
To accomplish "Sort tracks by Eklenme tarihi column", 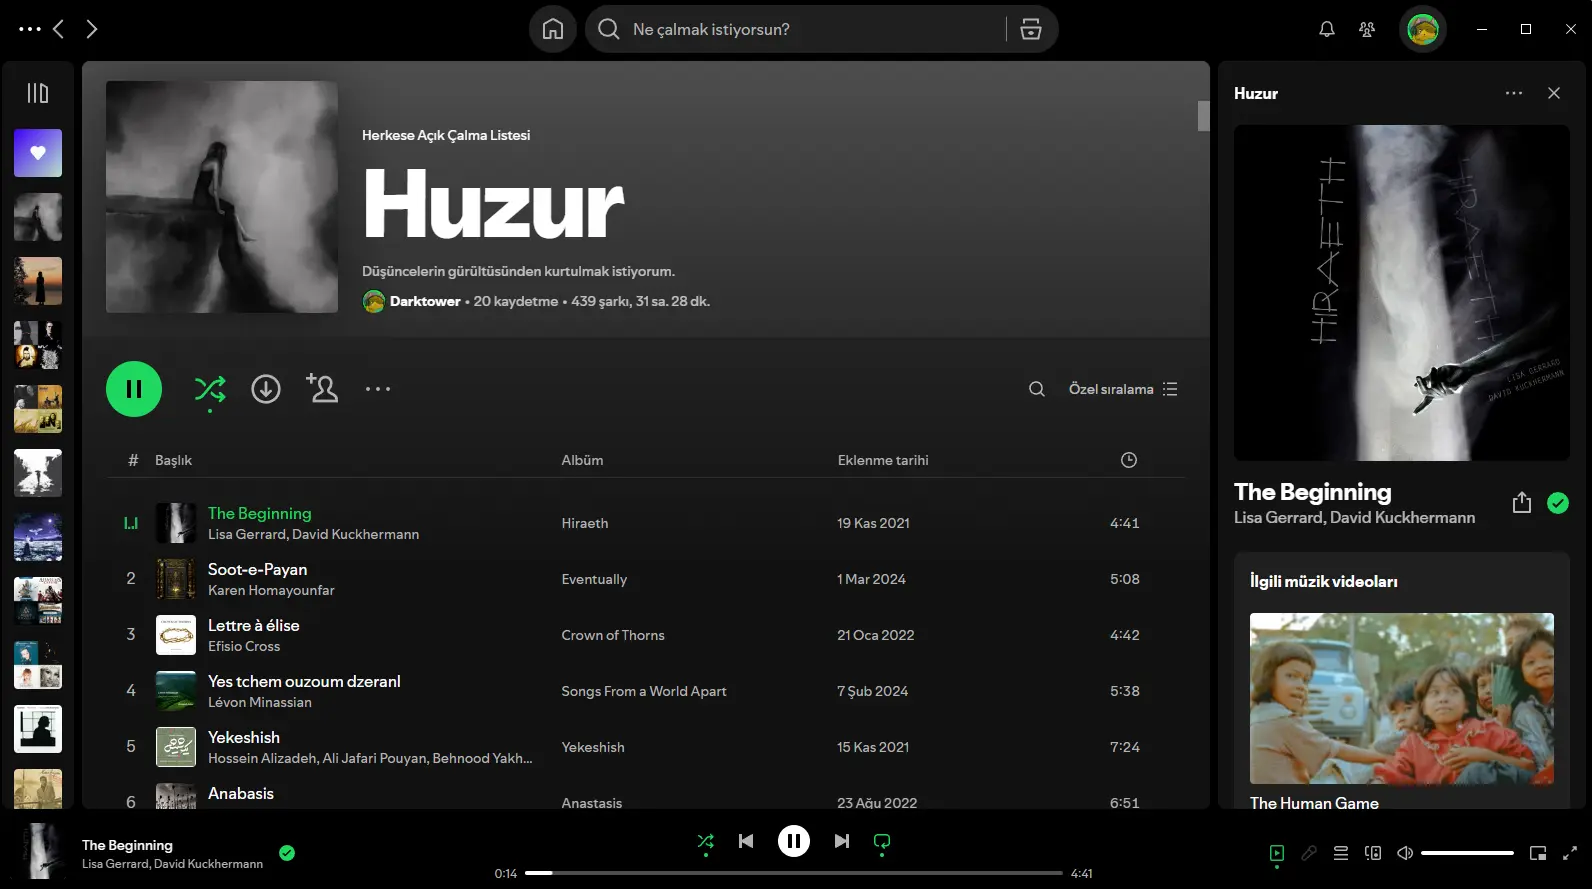I will (x=883, y=460).
